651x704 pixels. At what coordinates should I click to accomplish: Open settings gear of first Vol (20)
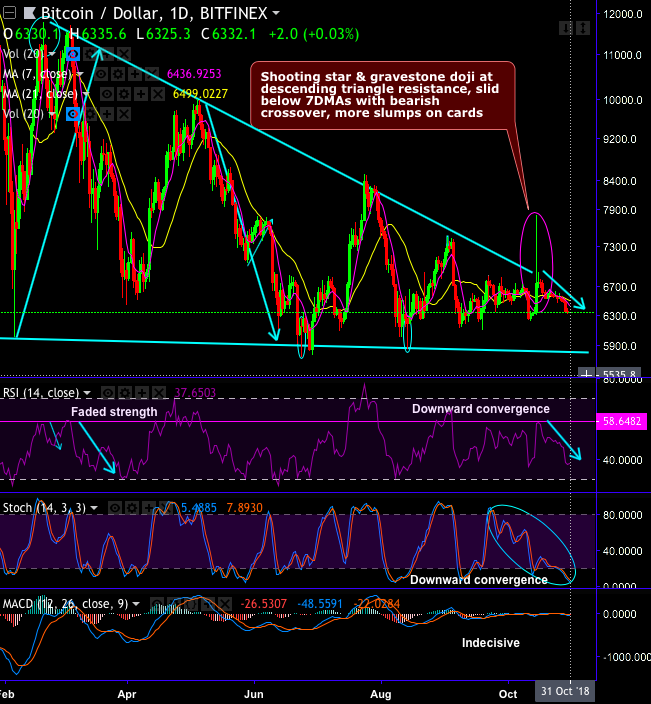90,54
